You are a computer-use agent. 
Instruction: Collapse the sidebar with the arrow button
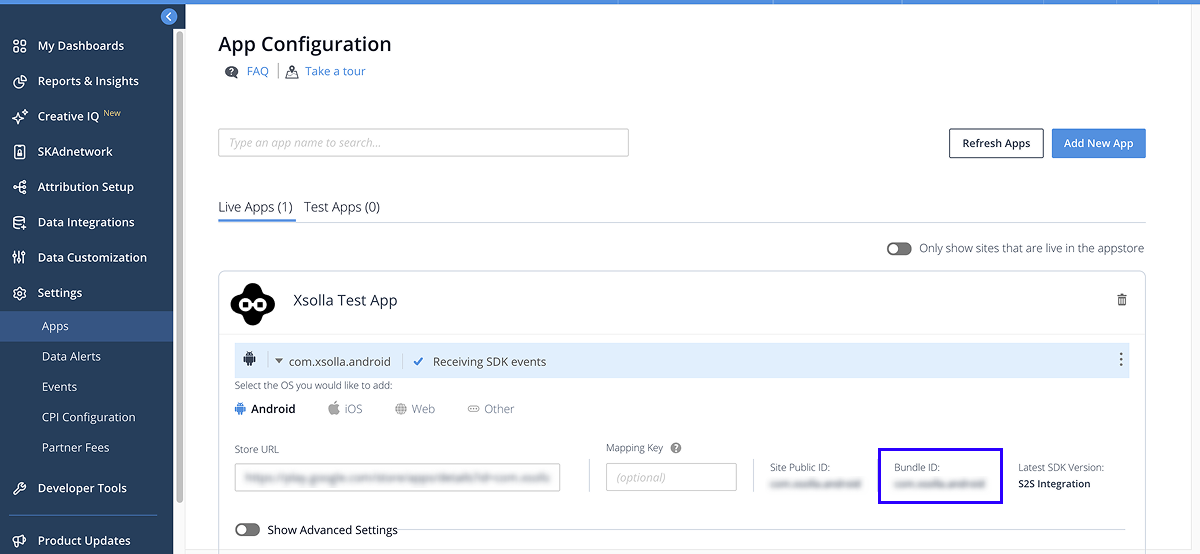169,16
